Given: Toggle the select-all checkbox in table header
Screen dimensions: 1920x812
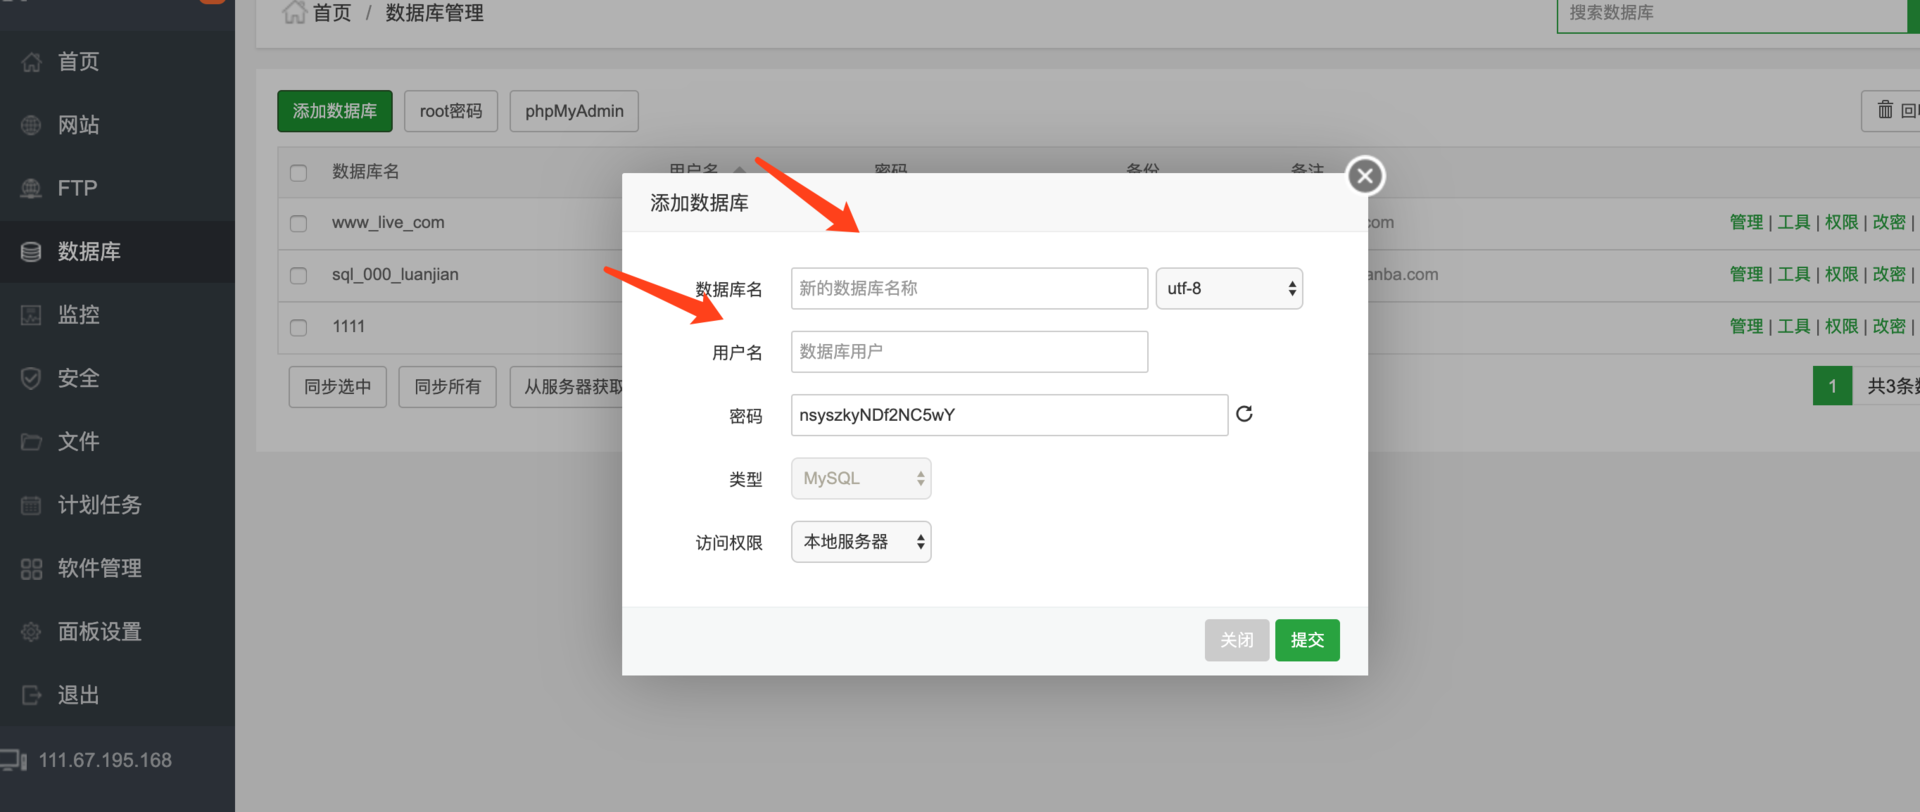Looking at the screenshot, I should pos(298,172).
